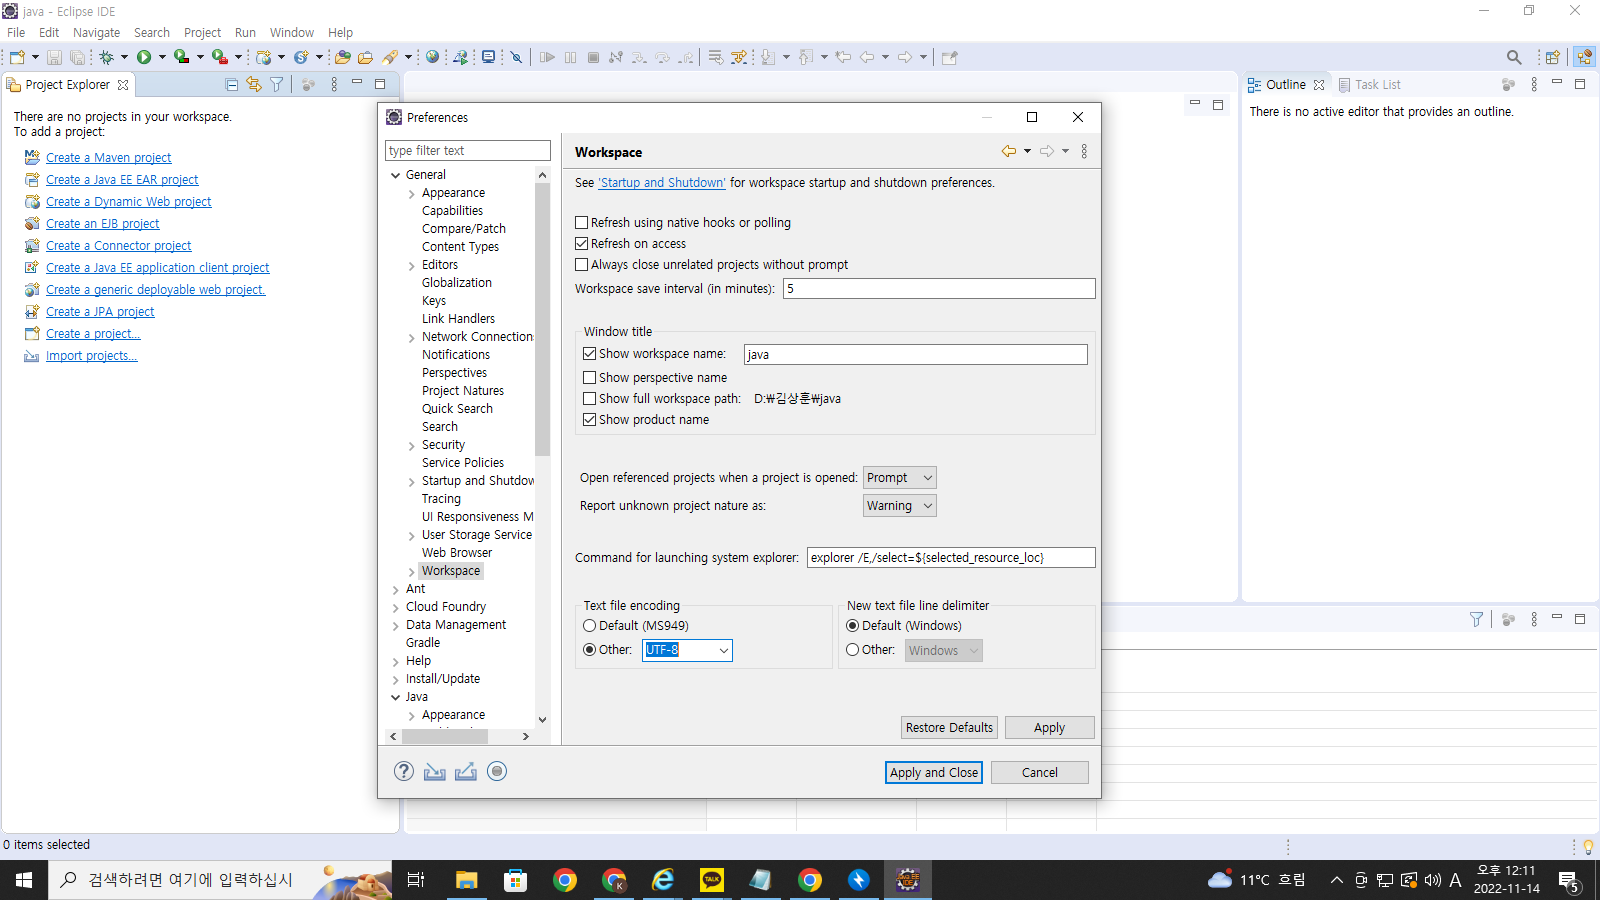Open the Prompt dropdown for referenced projects

900,478
